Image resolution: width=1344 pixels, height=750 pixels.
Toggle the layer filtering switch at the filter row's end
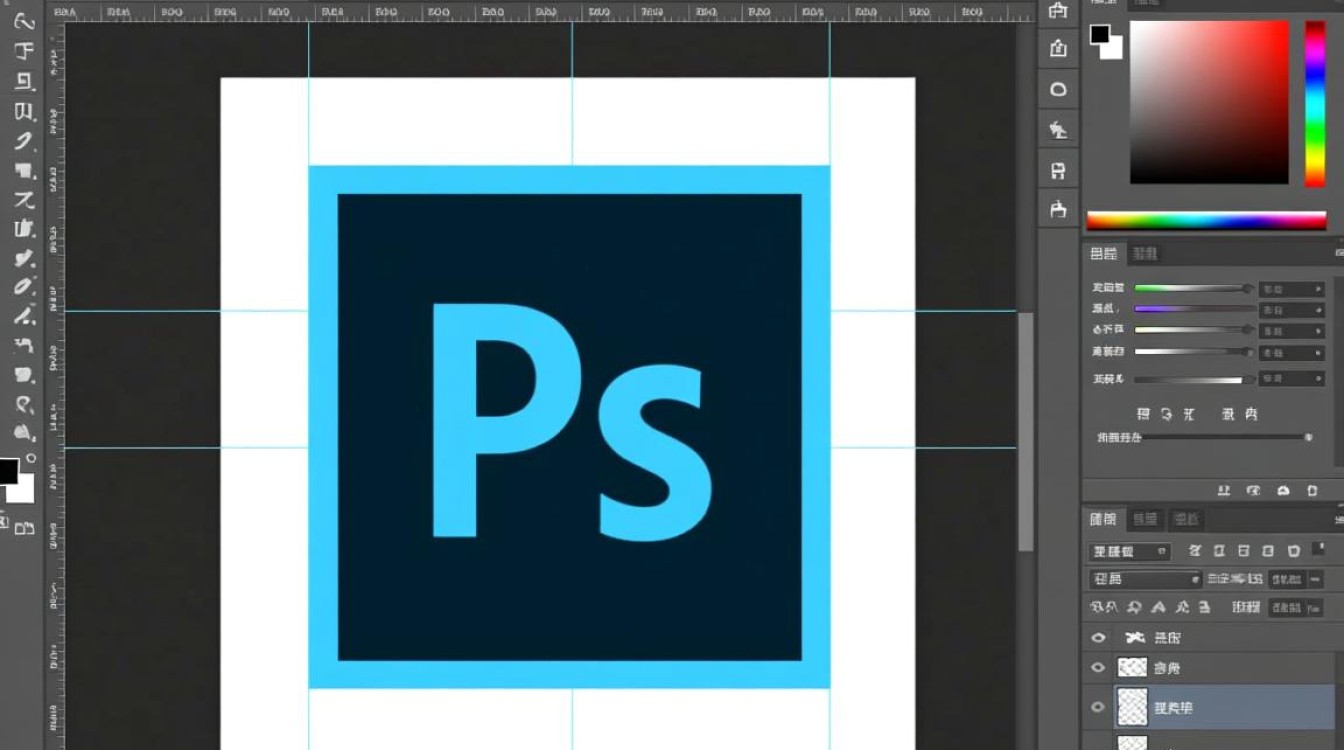[x=1318, y=548]
